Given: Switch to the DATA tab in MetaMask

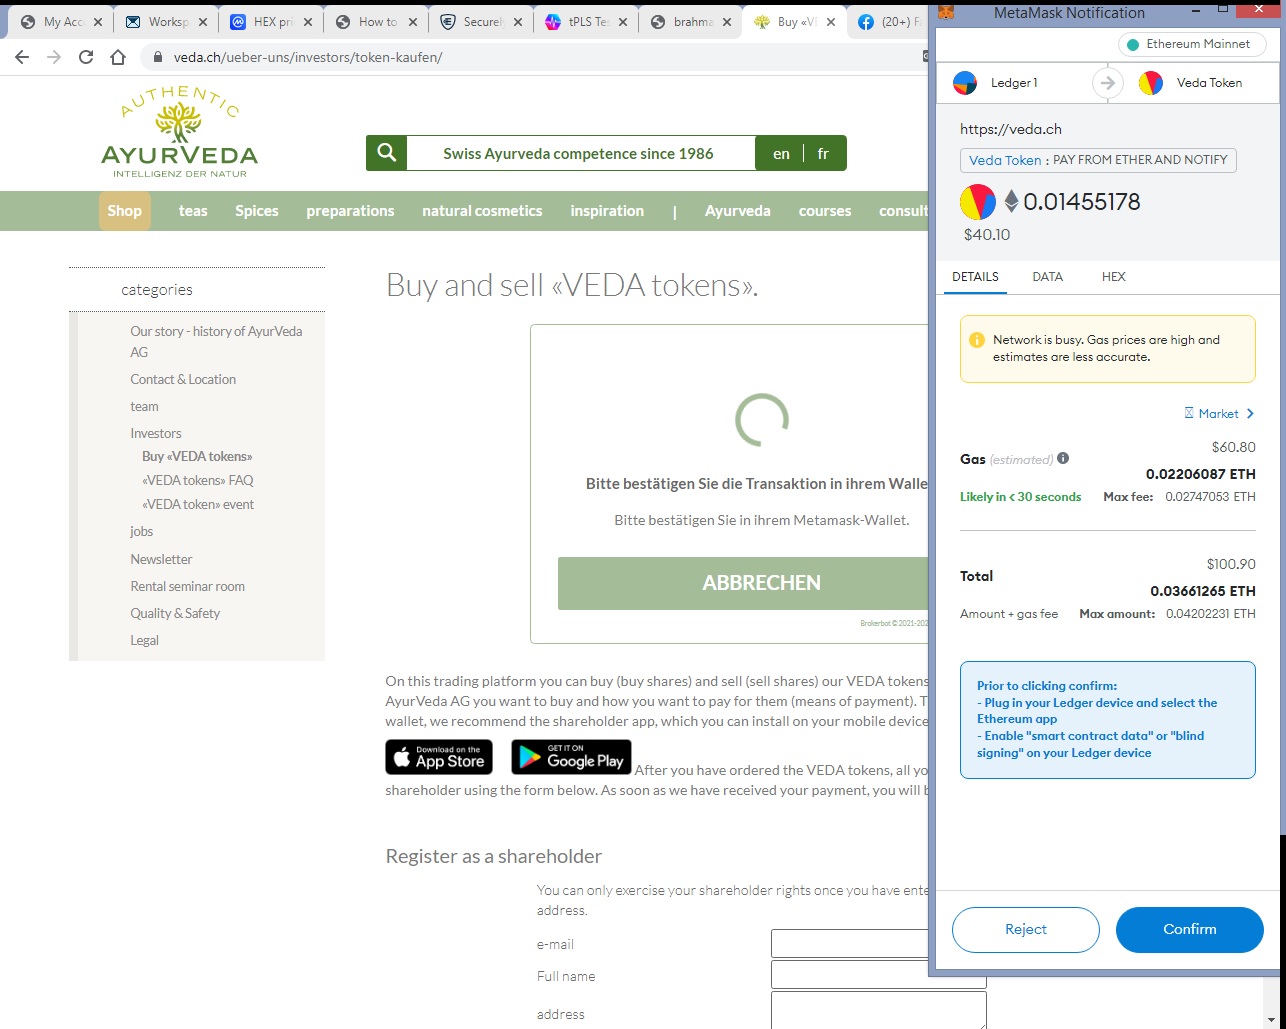Looking at the screenshot, I should tap(1047, 276).
